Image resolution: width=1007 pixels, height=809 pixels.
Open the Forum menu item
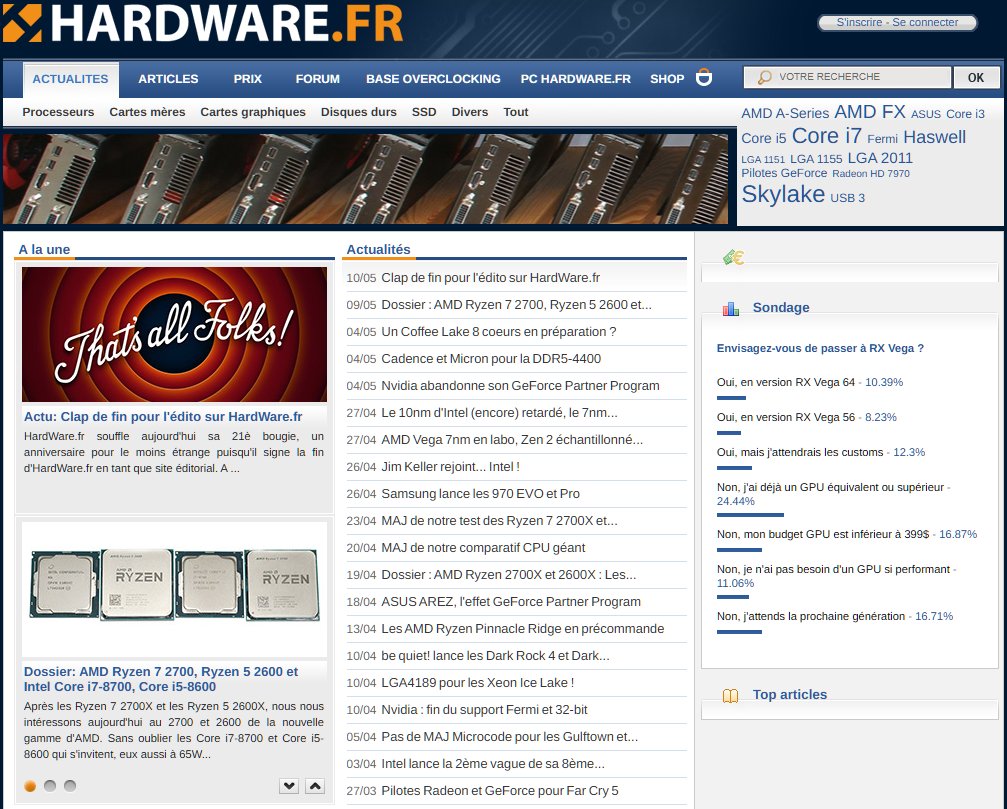click(316, 78)
